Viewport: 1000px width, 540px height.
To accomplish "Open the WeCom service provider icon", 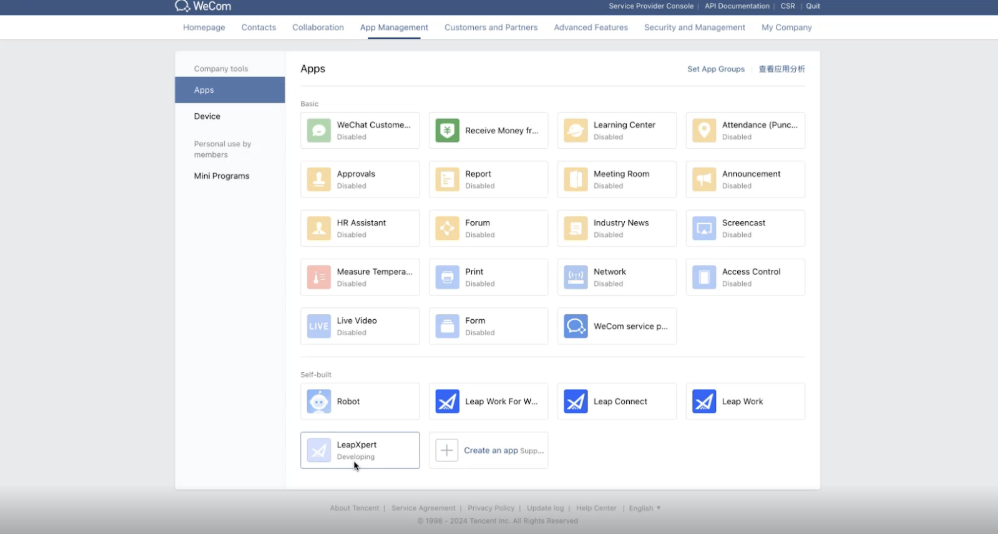I will [x=575, y=326].
